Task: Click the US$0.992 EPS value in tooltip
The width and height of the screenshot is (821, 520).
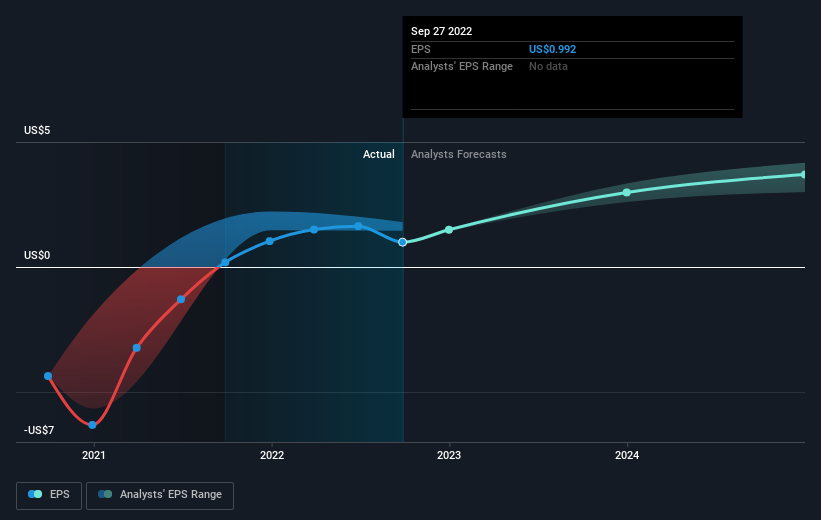Action: 552,49
